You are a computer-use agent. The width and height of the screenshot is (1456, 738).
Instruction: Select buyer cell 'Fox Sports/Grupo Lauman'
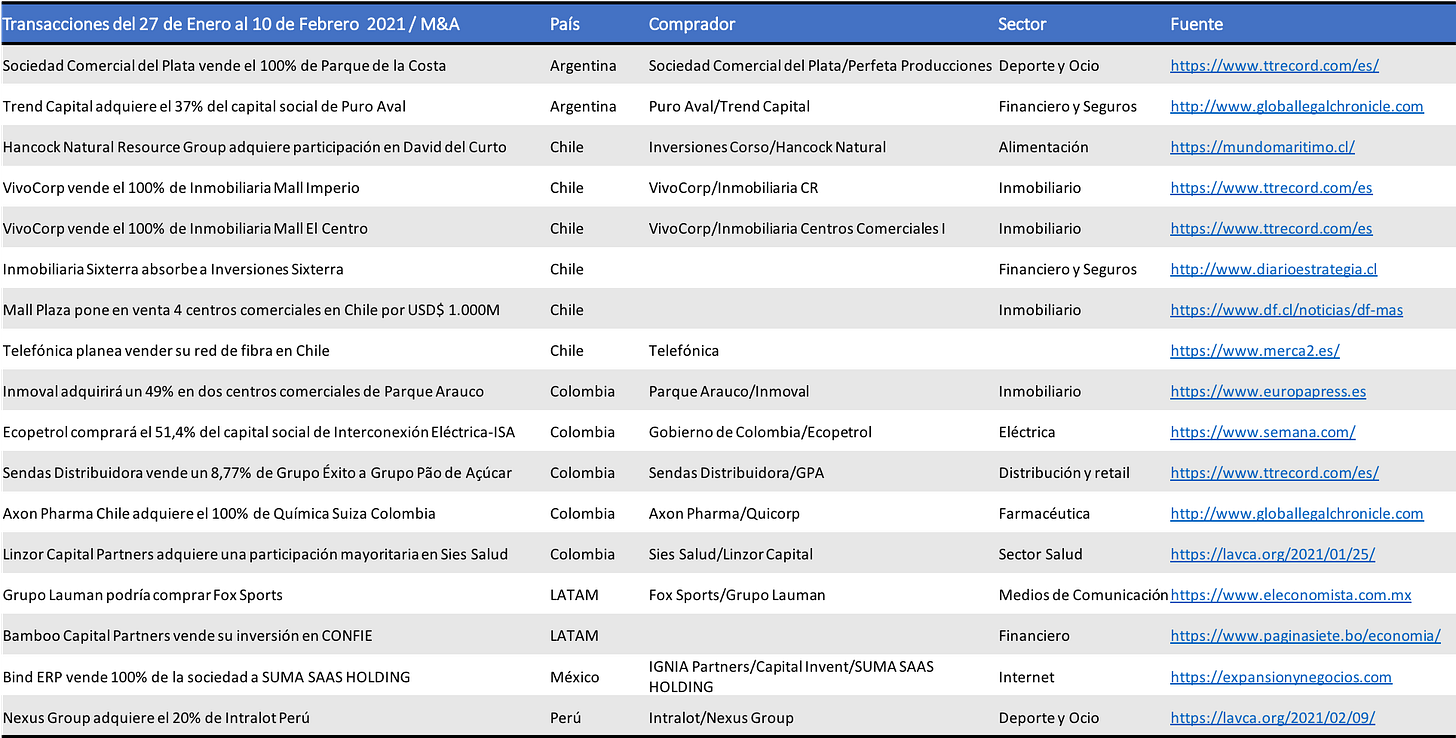tap(738, 595)
